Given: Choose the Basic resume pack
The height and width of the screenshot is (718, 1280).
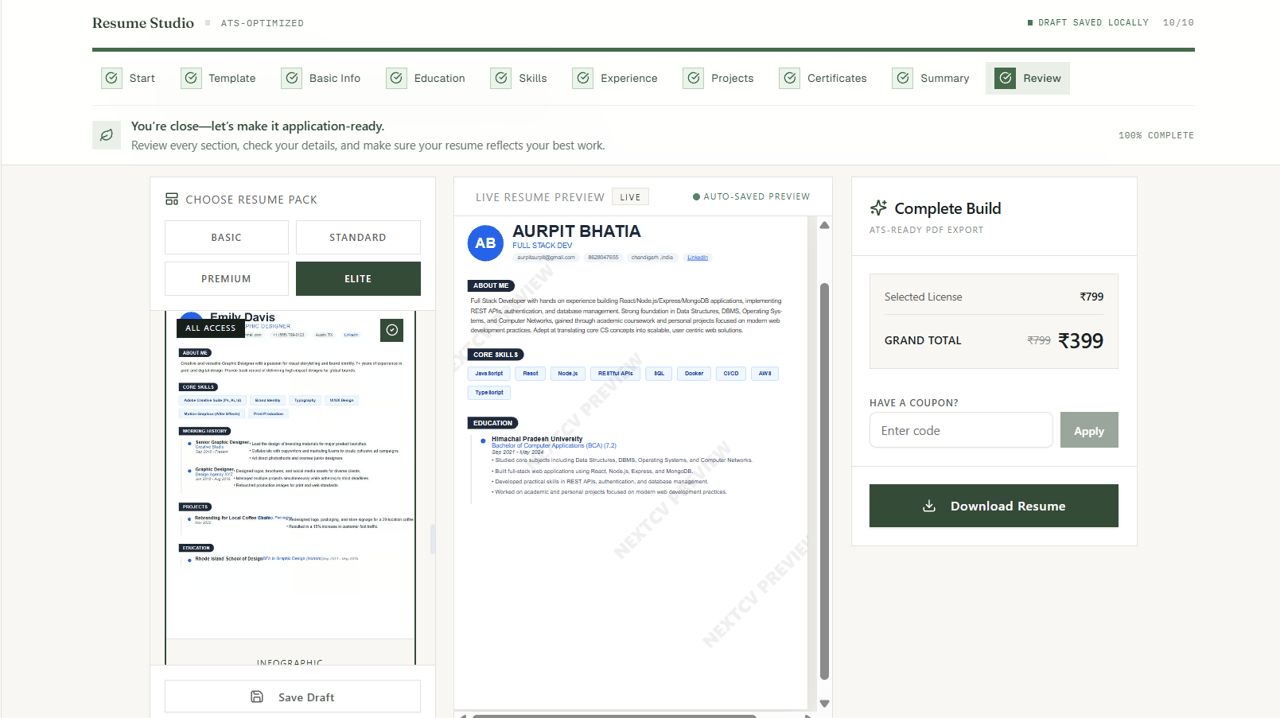Looking at the screenshot, I should pos(227,237).
